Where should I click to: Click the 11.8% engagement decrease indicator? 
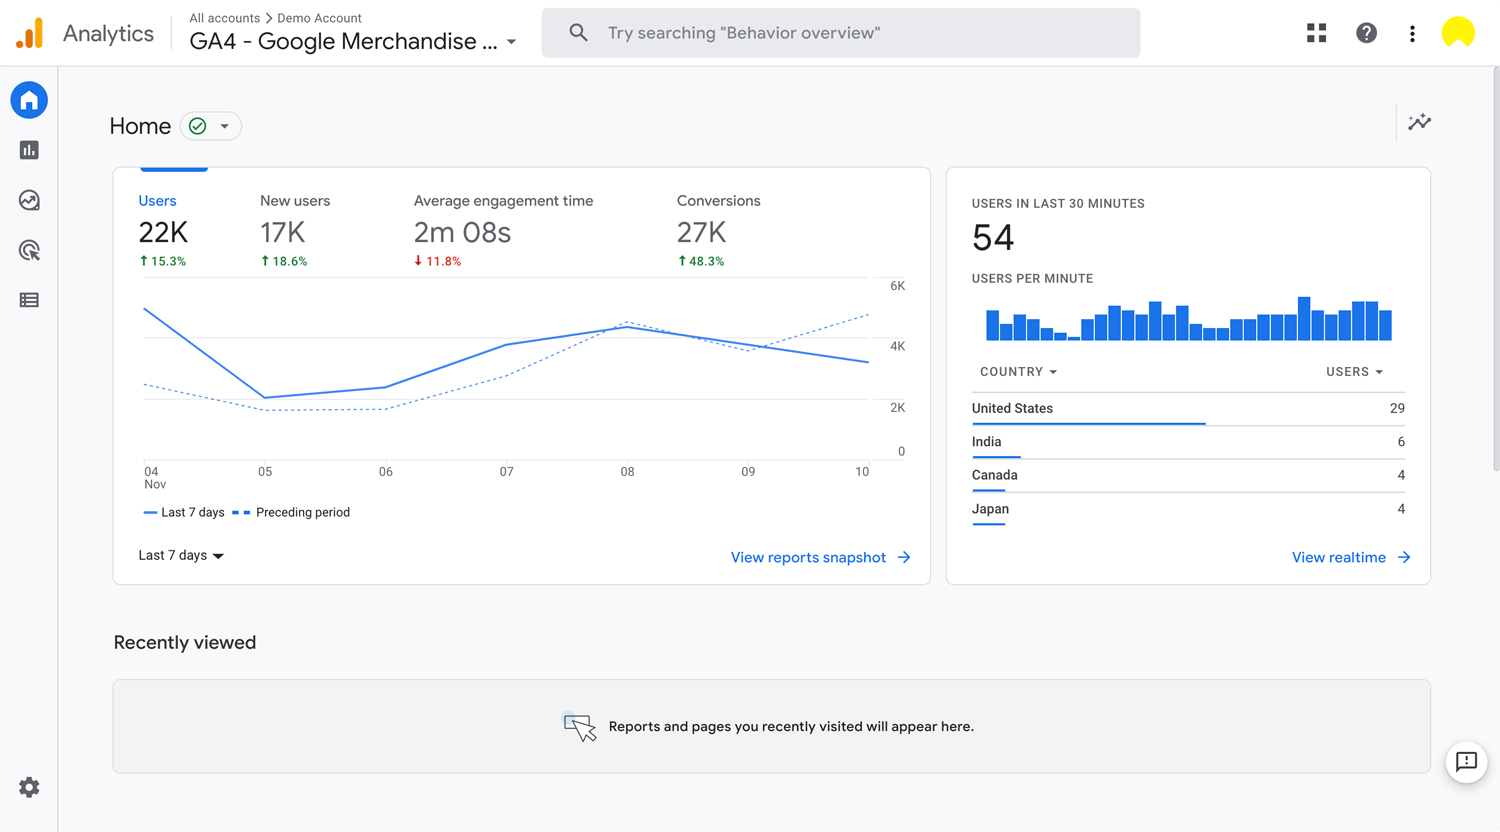pos(438,261)
